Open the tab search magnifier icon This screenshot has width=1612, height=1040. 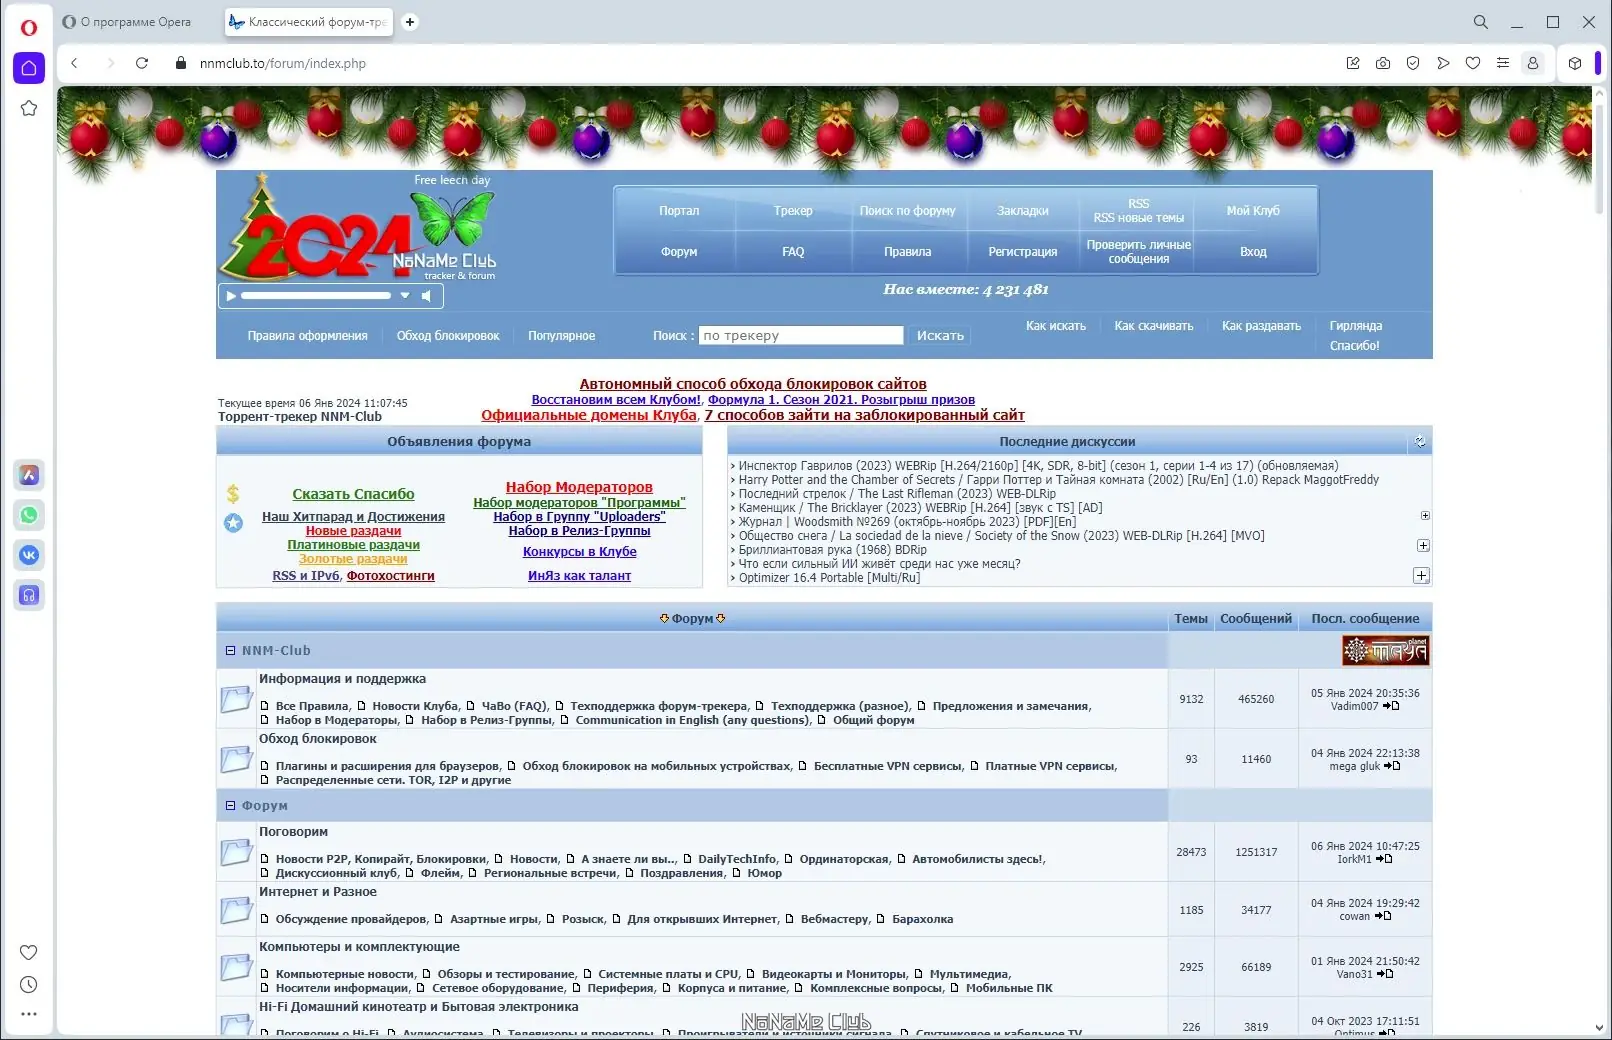click(1481, 22)
